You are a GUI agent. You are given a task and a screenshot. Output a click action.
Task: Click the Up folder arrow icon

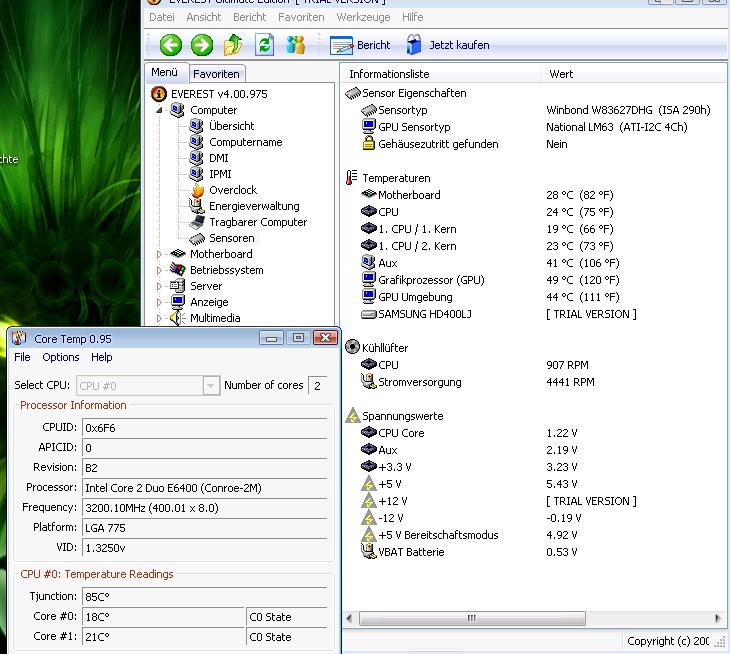click(x=233, y=45)
